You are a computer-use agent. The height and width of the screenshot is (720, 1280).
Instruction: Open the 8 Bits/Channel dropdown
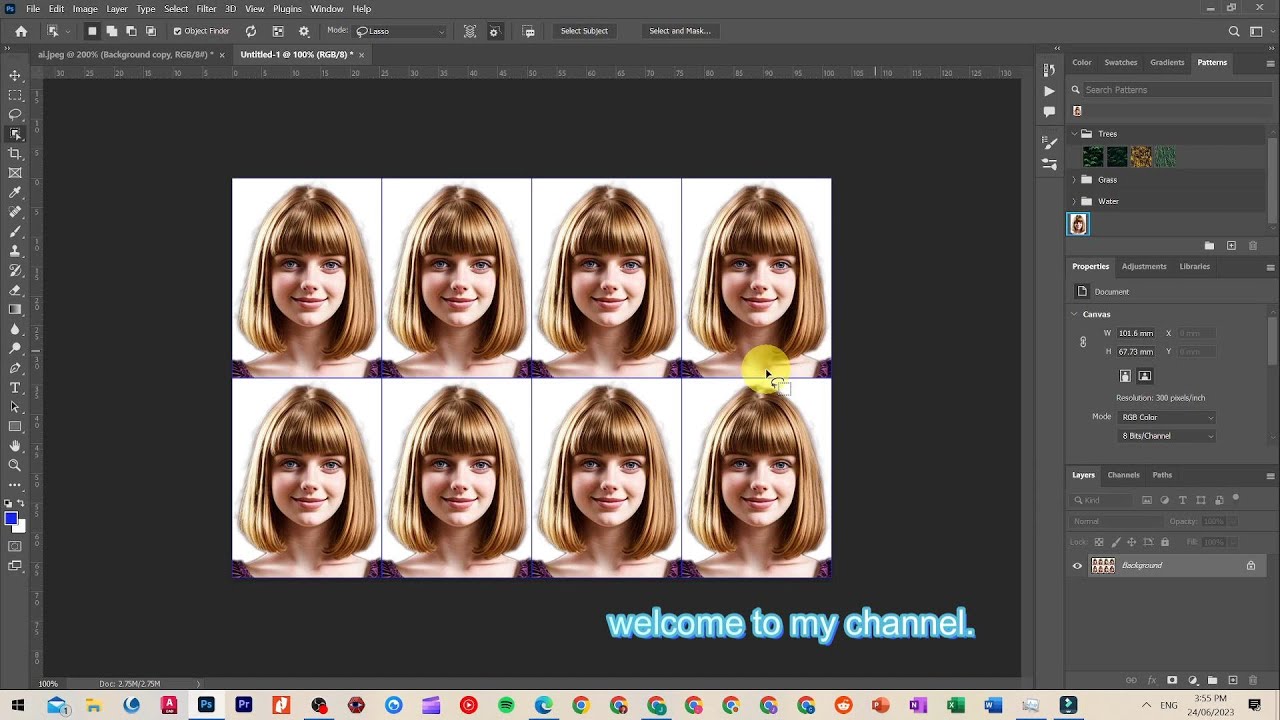coord(1167,436)
